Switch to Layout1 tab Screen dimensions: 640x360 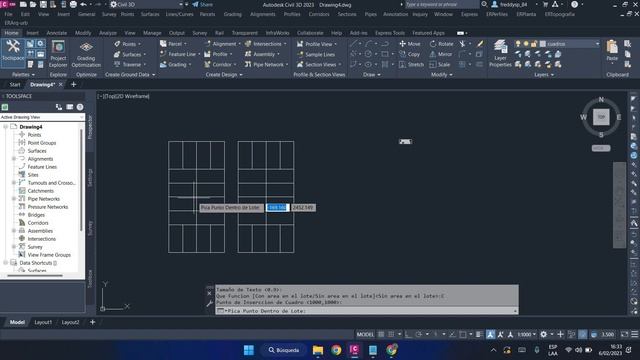point(43,322)
